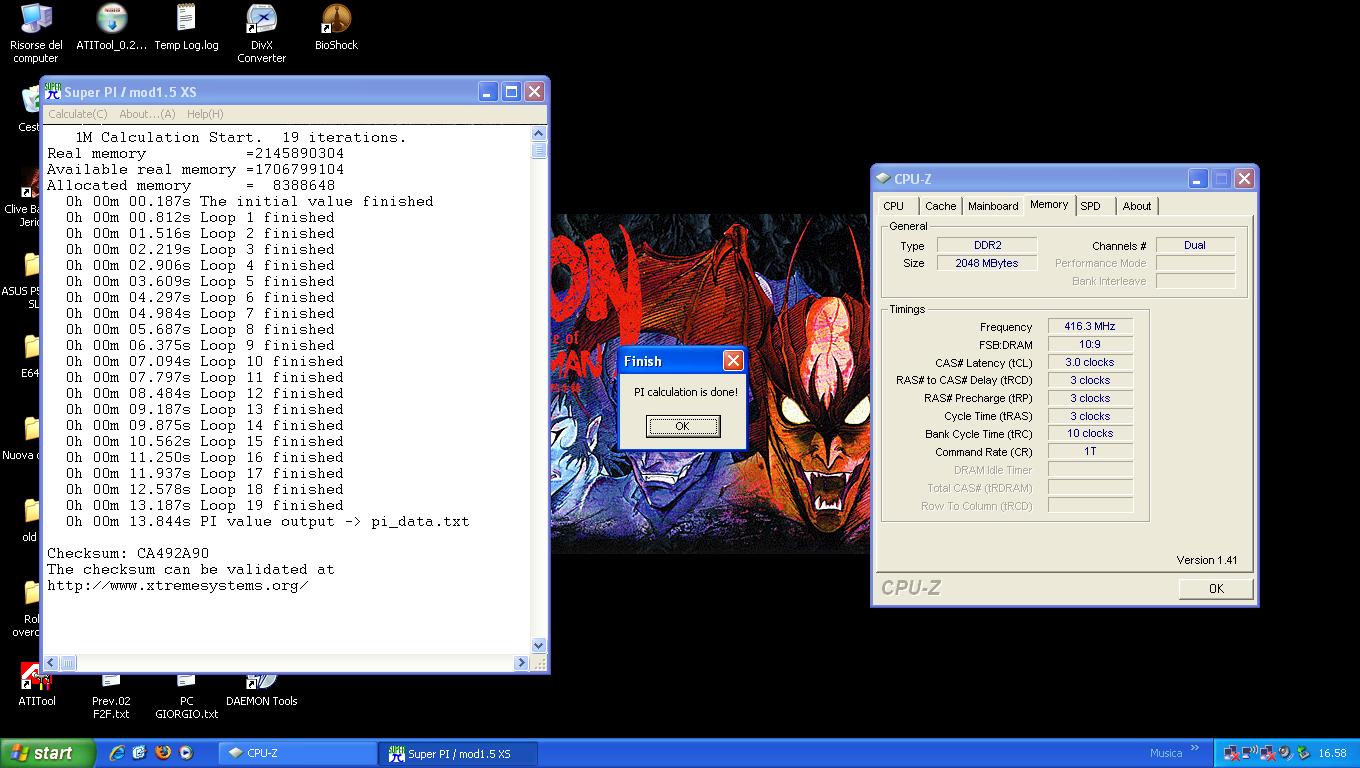Click the 3.0 clocks CAS# Latency value
The height and width of the screenshot is (768, 1360).
point(1090,362)
